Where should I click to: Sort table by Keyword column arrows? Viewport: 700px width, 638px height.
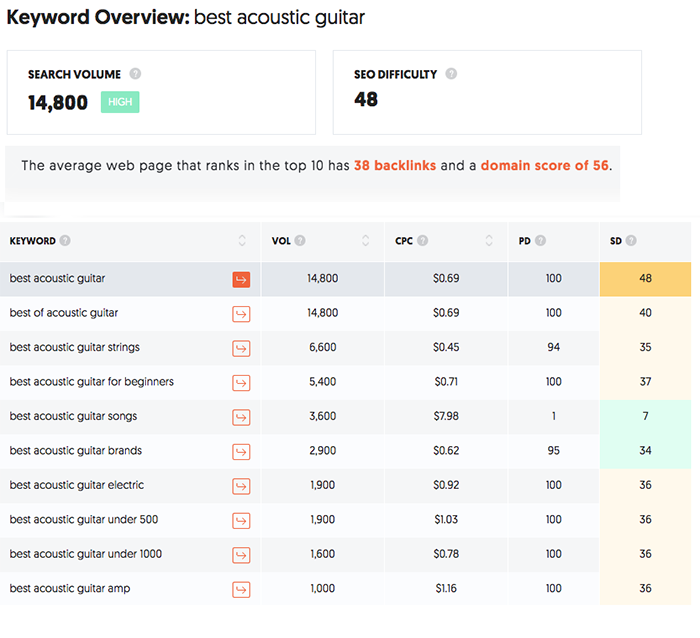click(242, 241)
